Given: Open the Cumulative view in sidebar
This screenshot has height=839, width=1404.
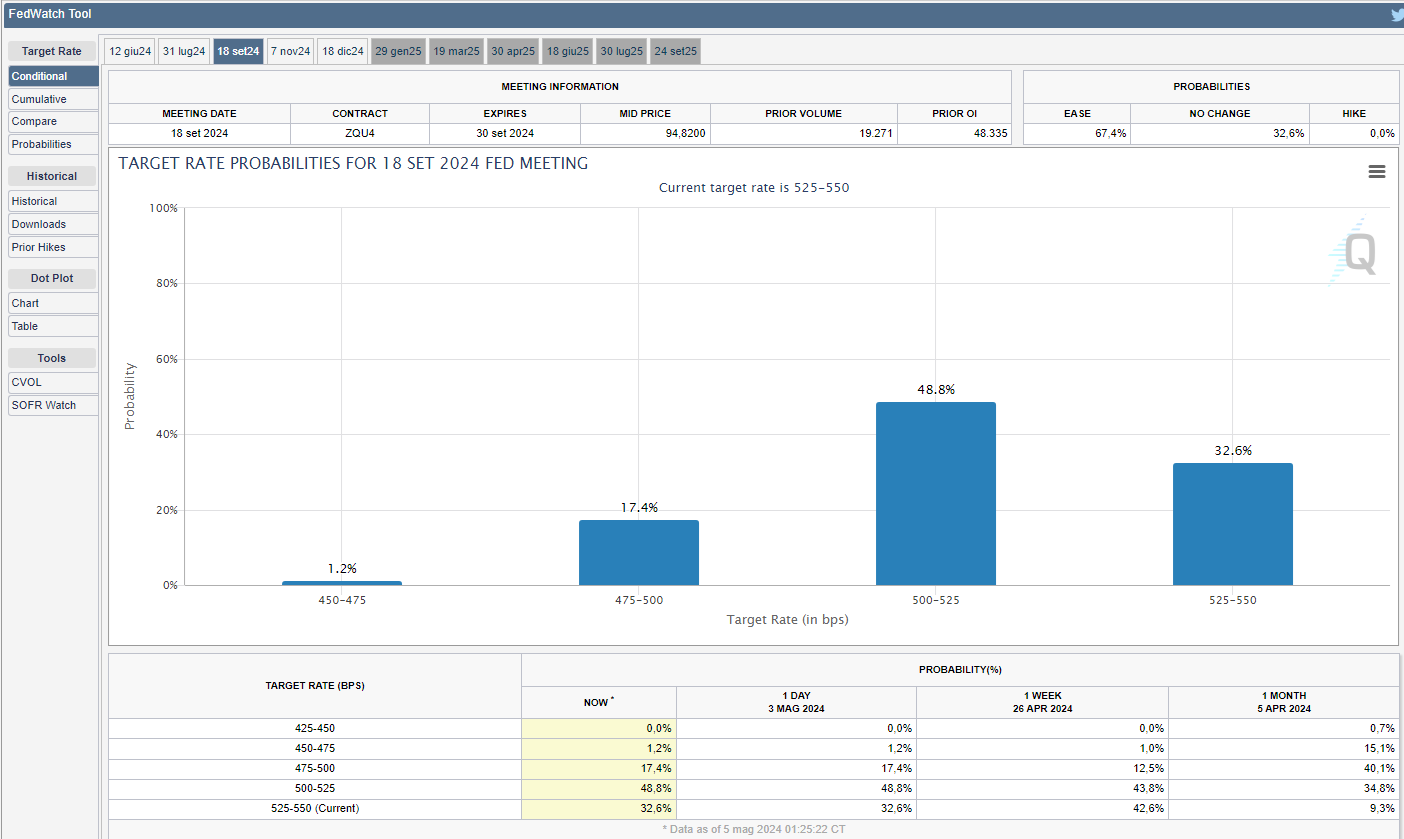Looking at the screenshot, I should click(53, 99).
